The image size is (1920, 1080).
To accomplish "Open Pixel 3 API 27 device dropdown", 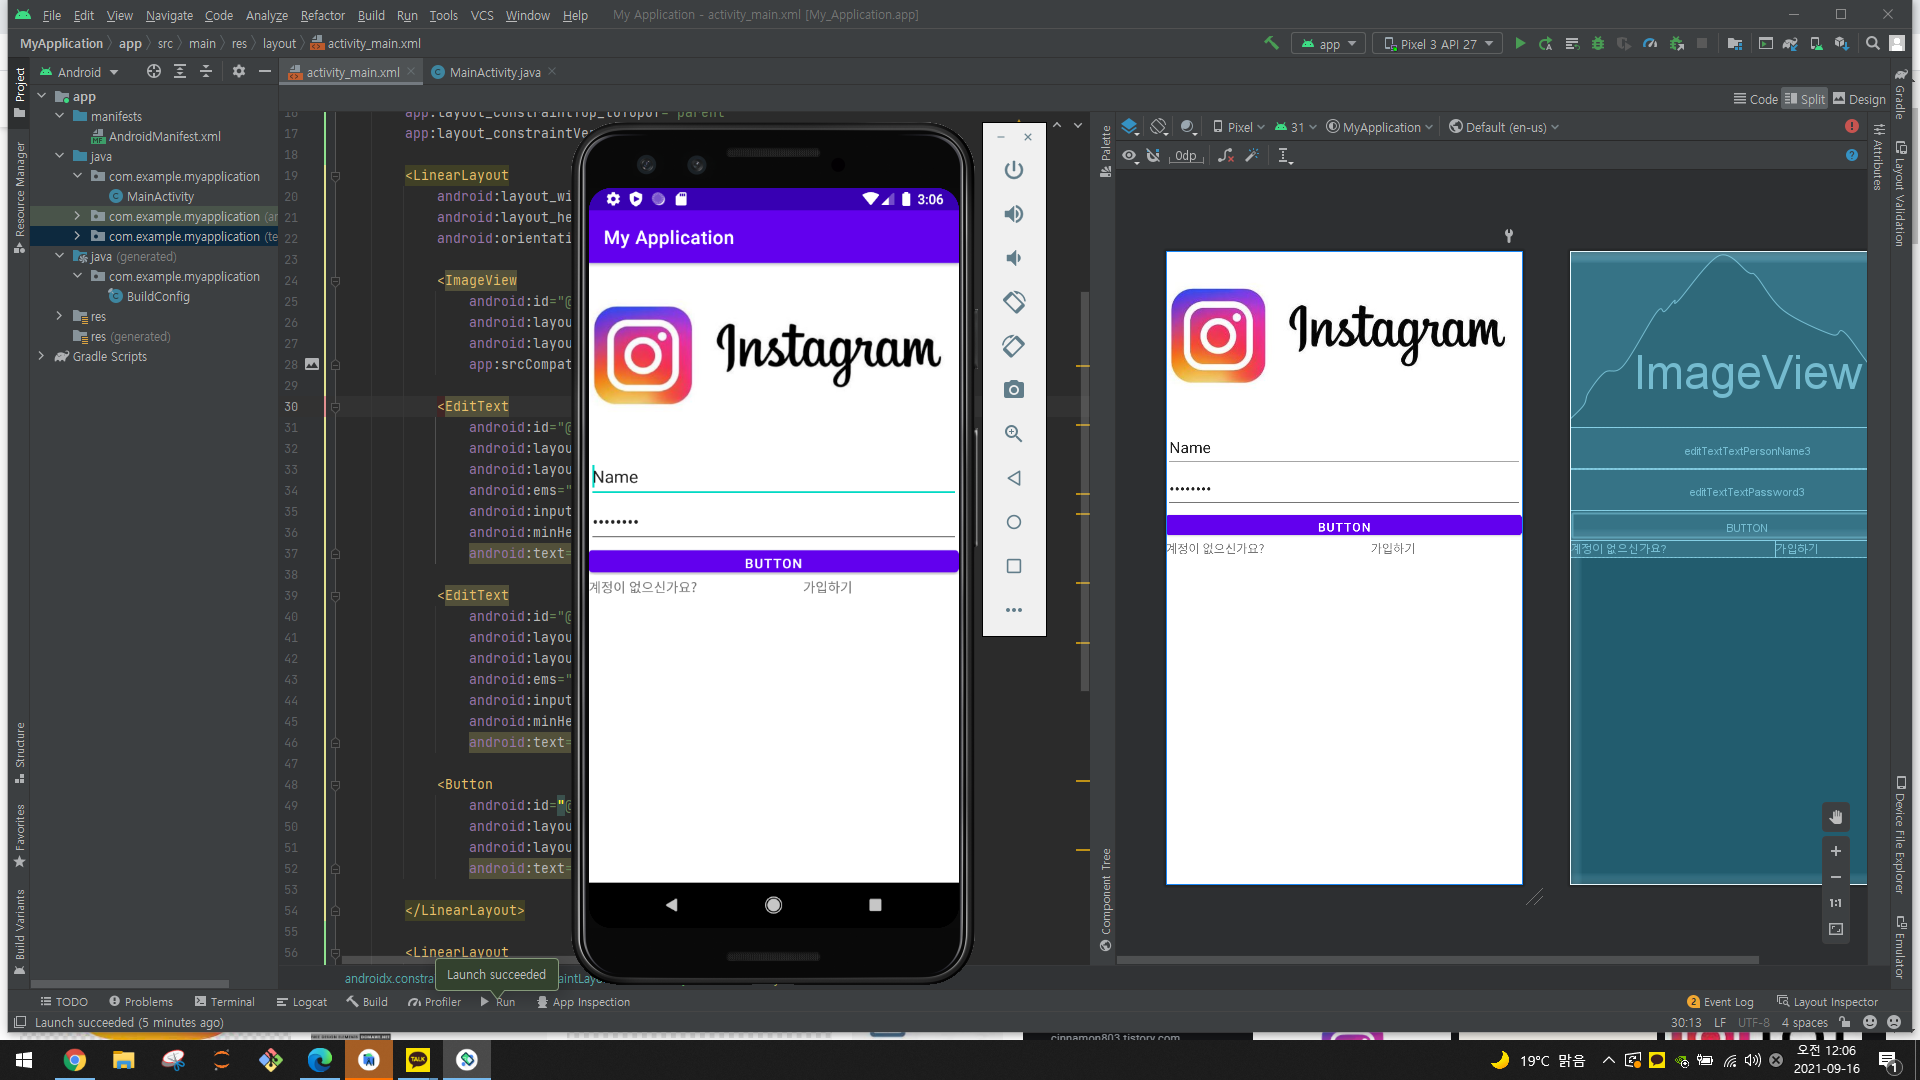I will pyautogui.click(x=1437, y=44).
